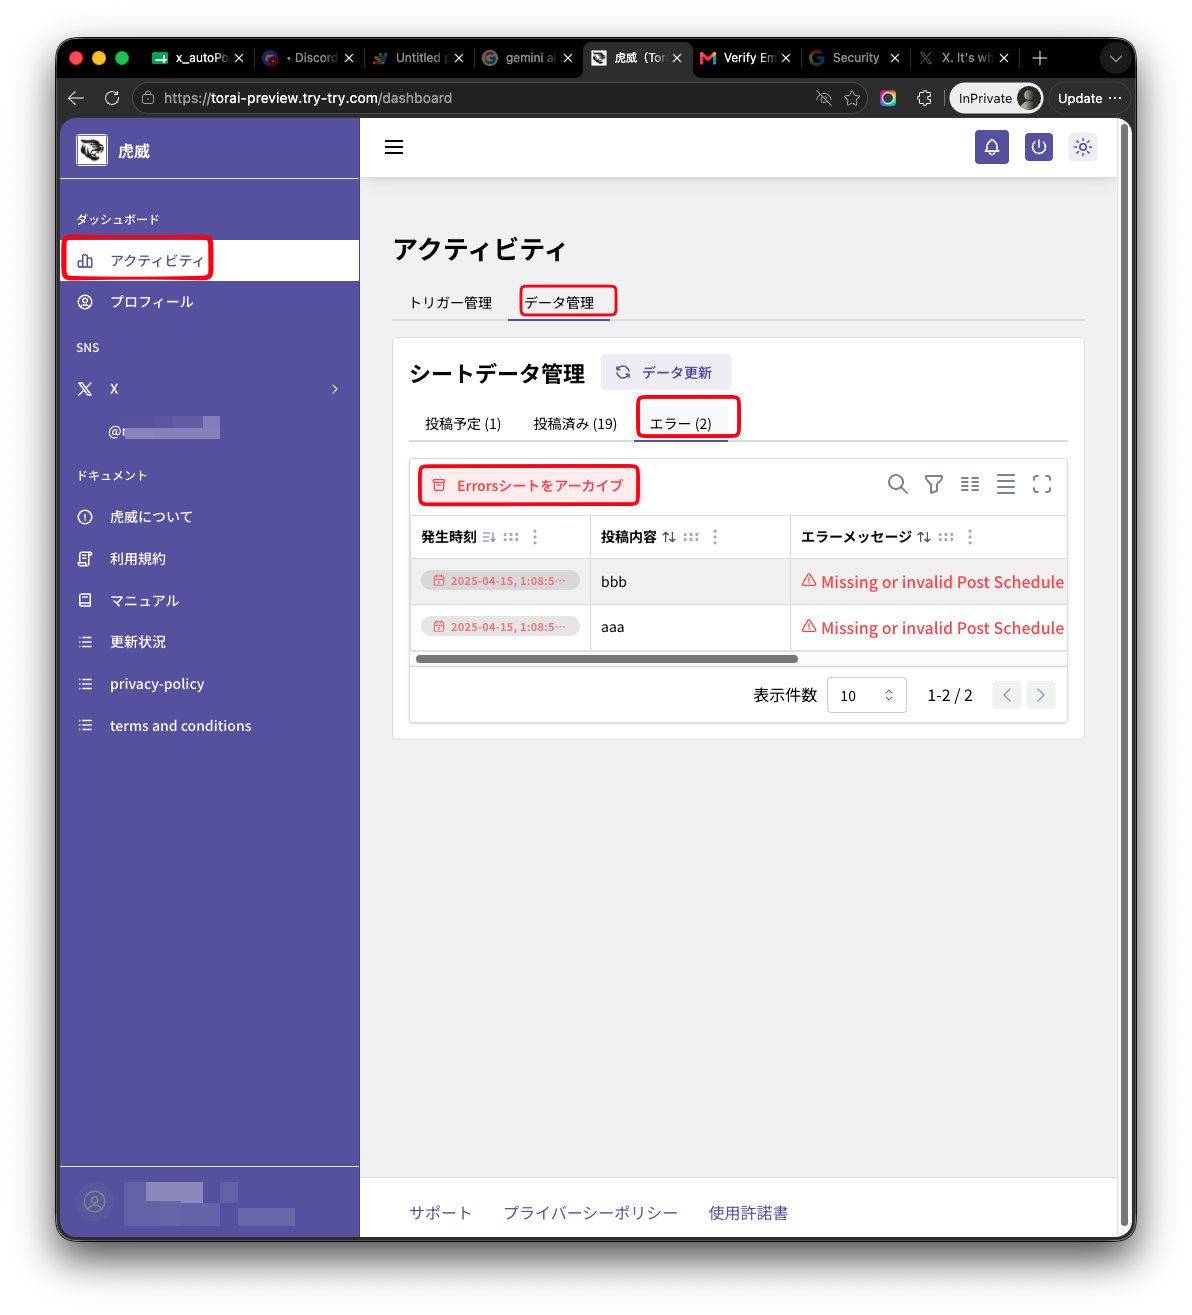Click the X logo sidebar icon
The height and width of the screenshot is (1315, 1192).
pyautogui.click(x=85, y=389)
